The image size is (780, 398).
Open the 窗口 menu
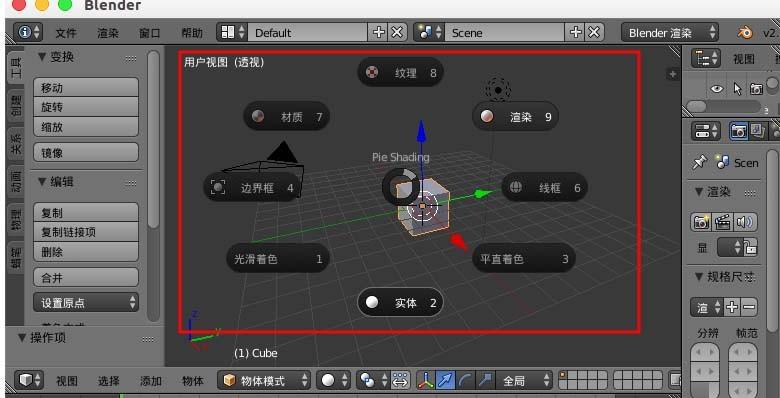(x=149, y=33)
